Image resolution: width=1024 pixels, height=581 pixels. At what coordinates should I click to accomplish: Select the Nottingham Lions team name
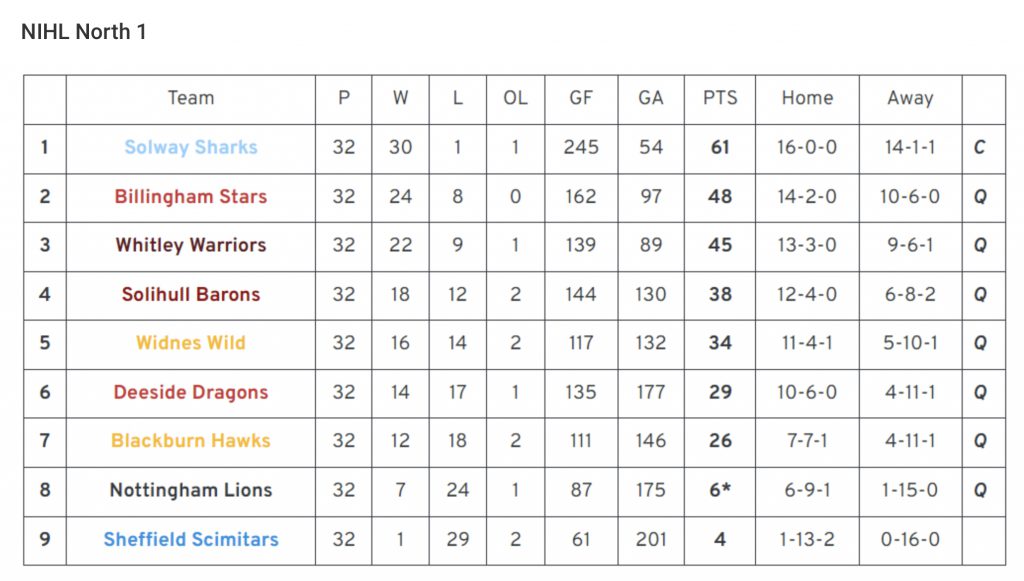[x=191, y=490]
